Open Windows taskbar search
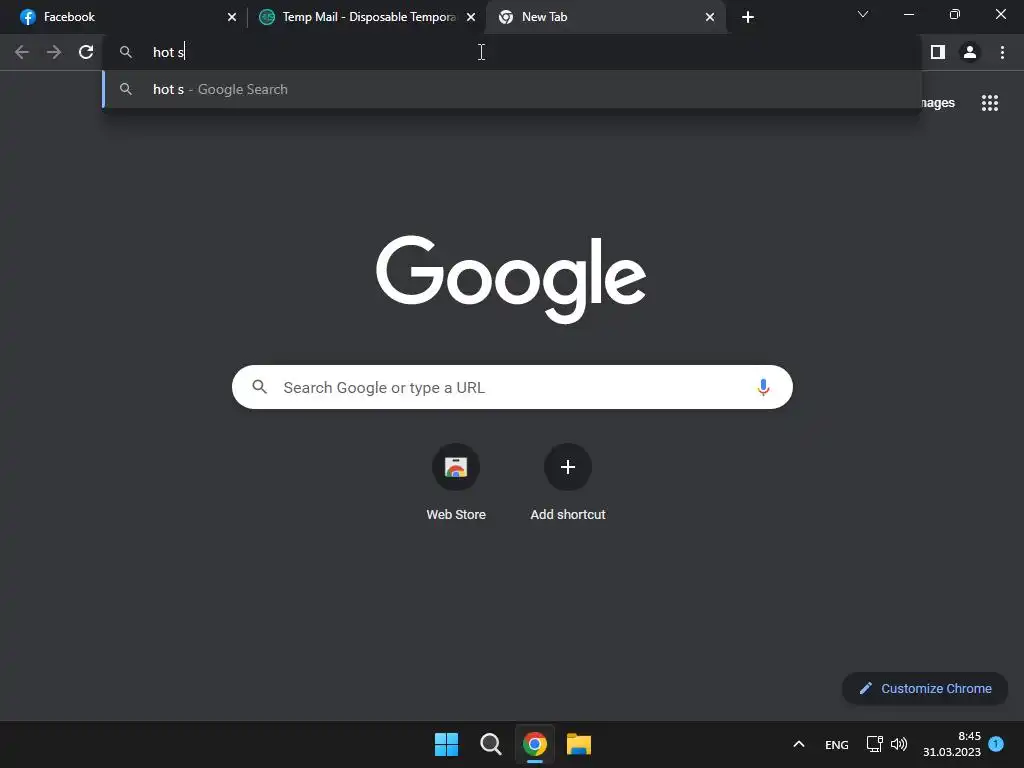 point(490,744)
